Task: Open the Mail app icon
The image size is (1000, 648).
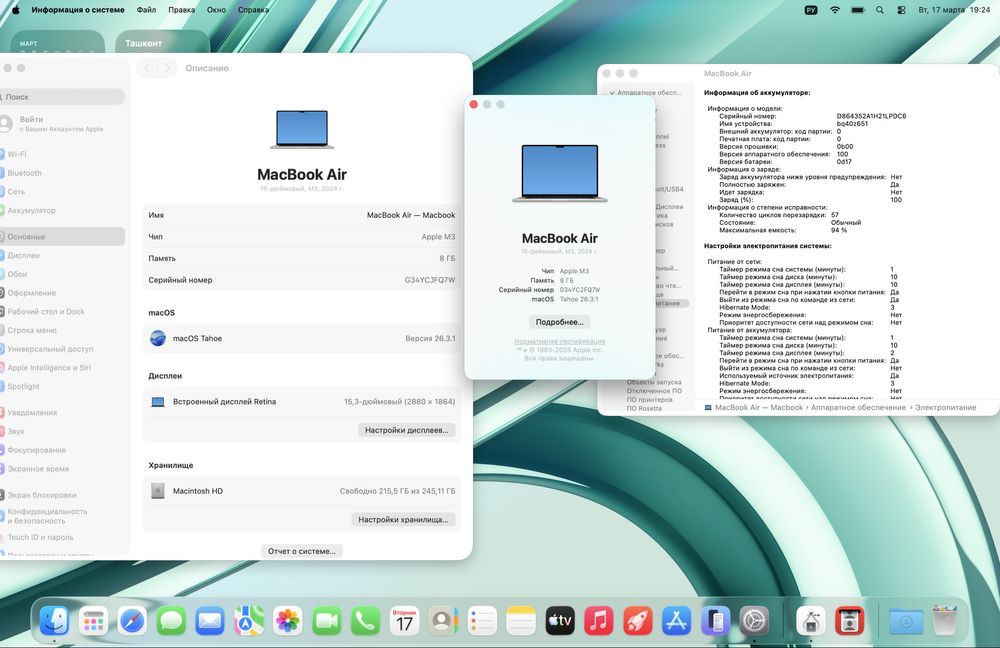Action: click(x=210, y=621)
